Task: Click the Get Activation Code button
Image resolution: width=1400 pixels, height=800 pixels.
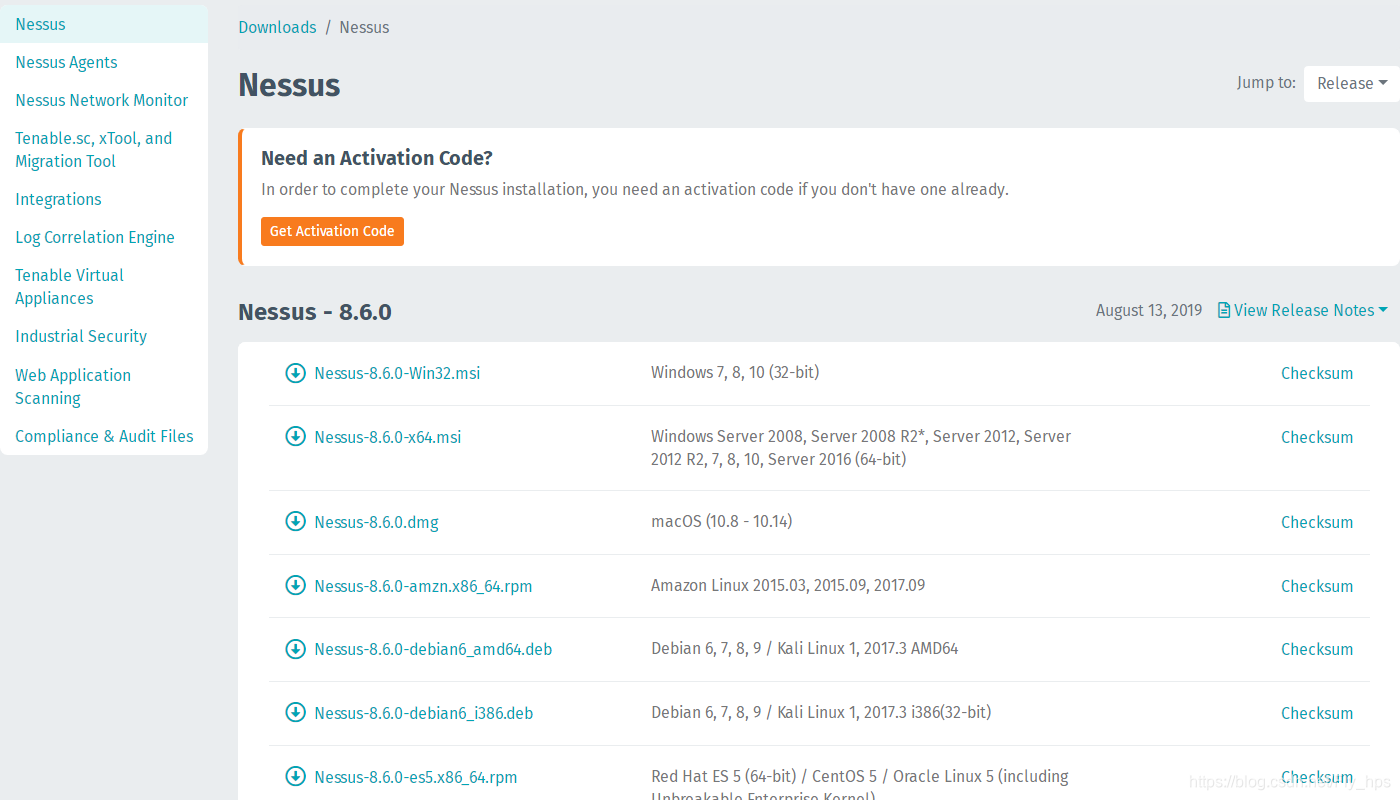Action: [332, 231]
